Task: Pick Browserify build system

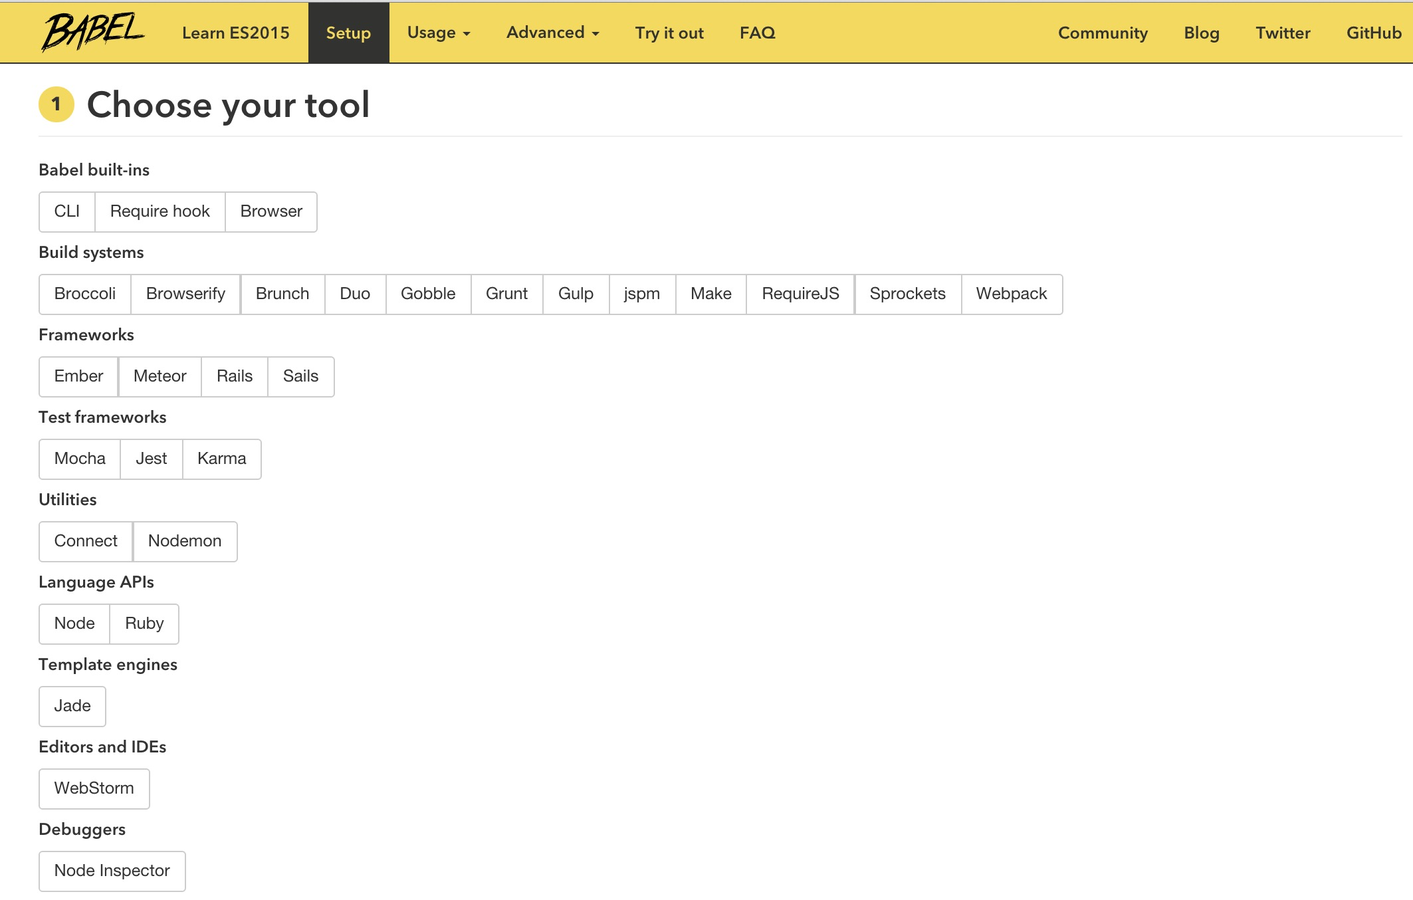Action: 186,294
